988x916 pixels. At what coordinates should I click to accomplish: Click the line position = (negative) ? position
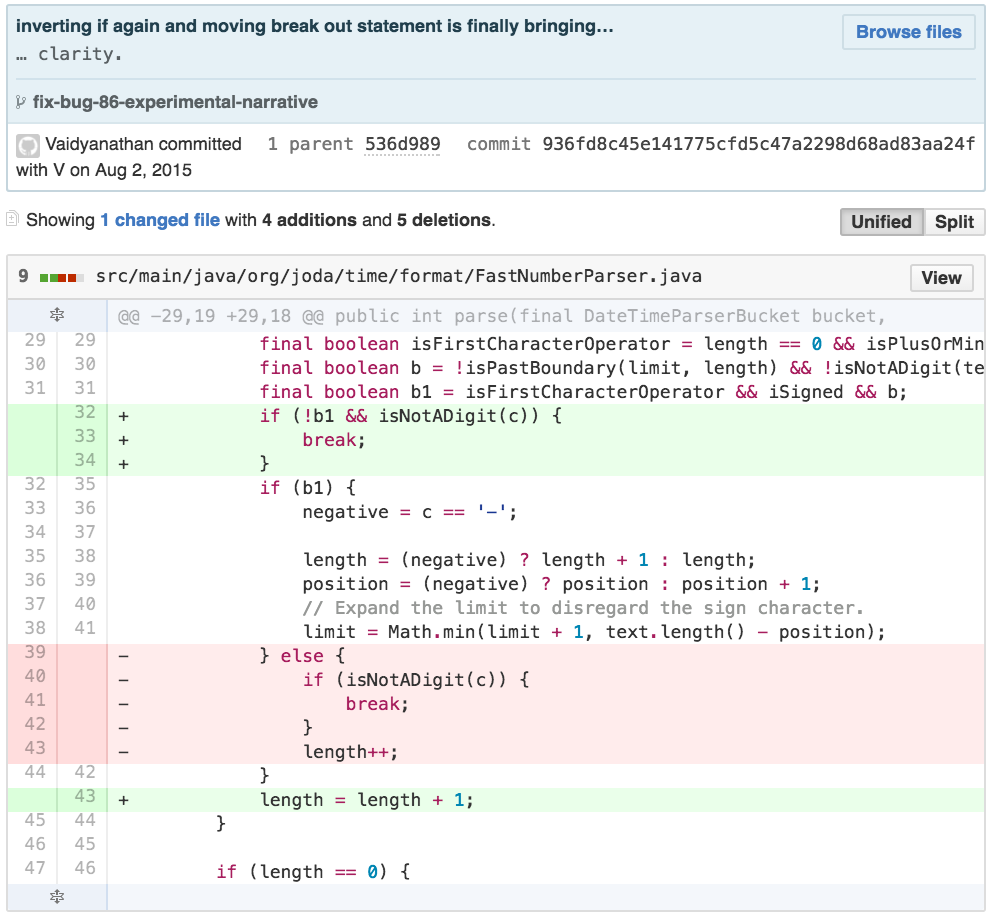click(561, 584)
